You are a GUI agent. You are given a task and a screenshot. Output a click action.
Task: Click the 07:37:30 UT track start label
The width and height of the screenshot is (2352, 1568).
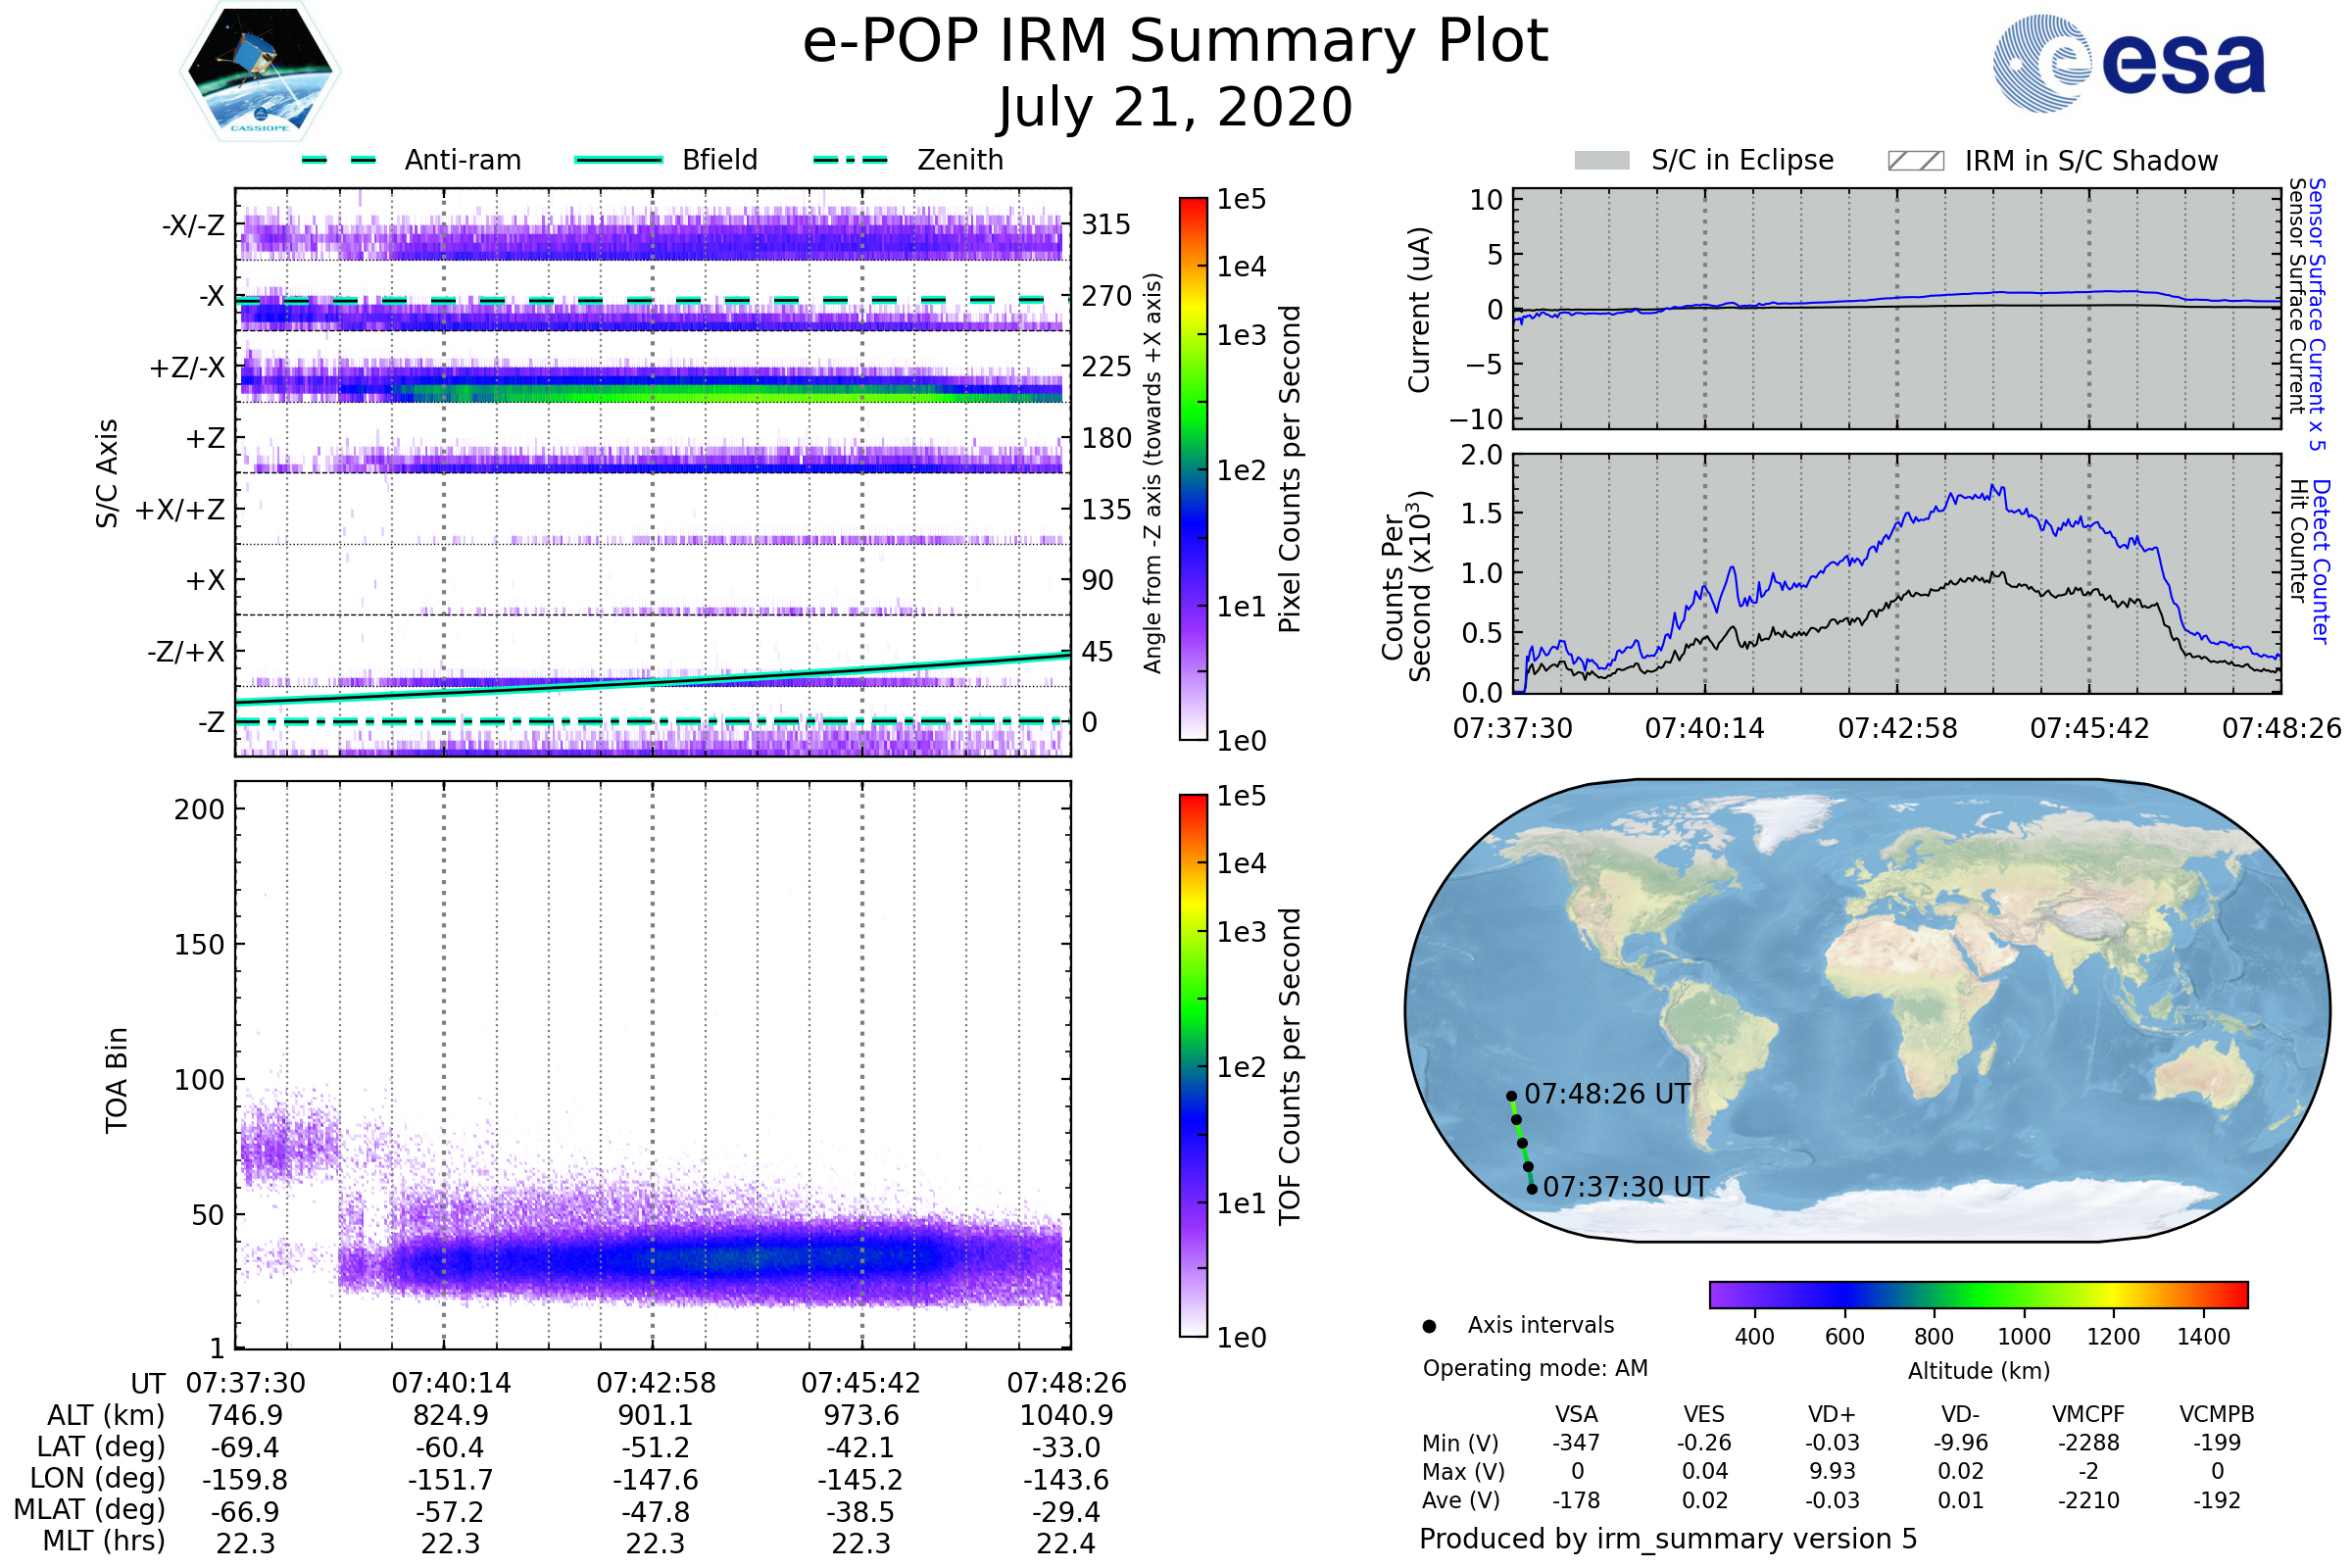click(1626, 1187)
